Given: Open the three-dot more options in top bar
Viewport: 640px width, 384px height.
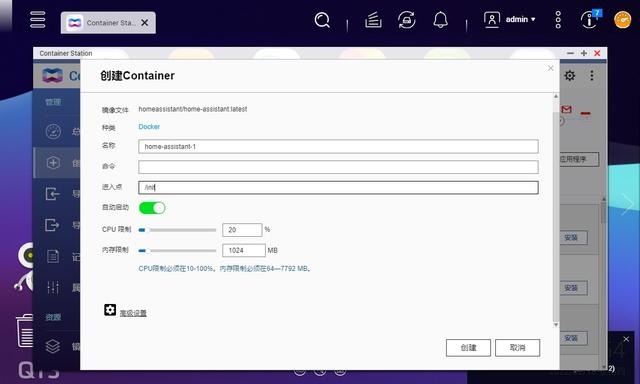Looking at the screenshot, I should [558, 20].
